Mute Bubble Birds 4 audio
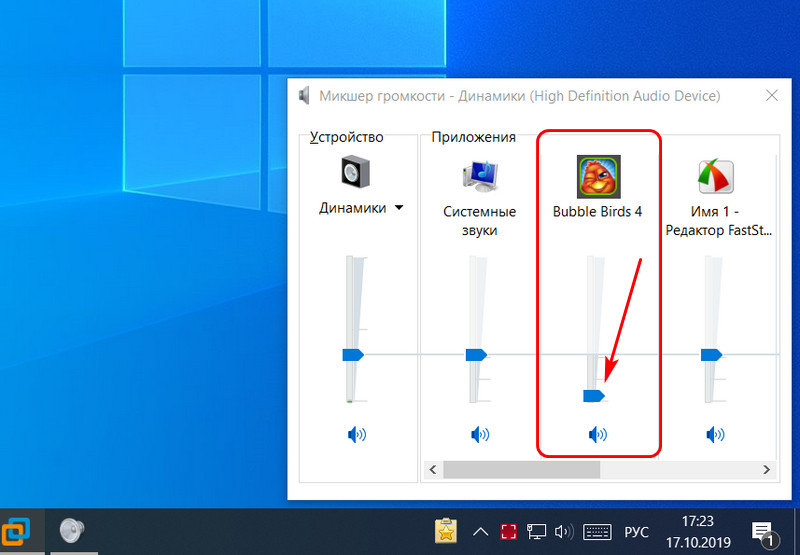The width and height of the screenshot is (800, 555). point(597,435)
